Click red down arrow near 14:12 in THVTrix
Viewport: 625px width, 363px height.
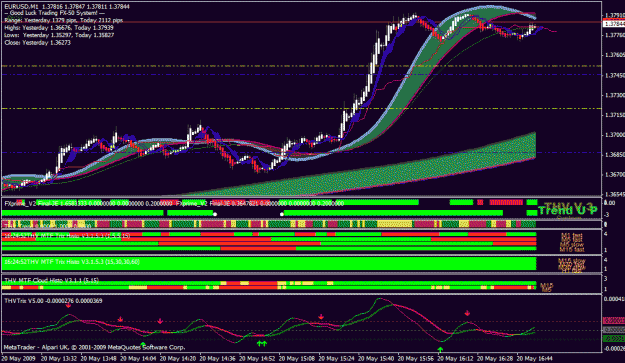160,321
